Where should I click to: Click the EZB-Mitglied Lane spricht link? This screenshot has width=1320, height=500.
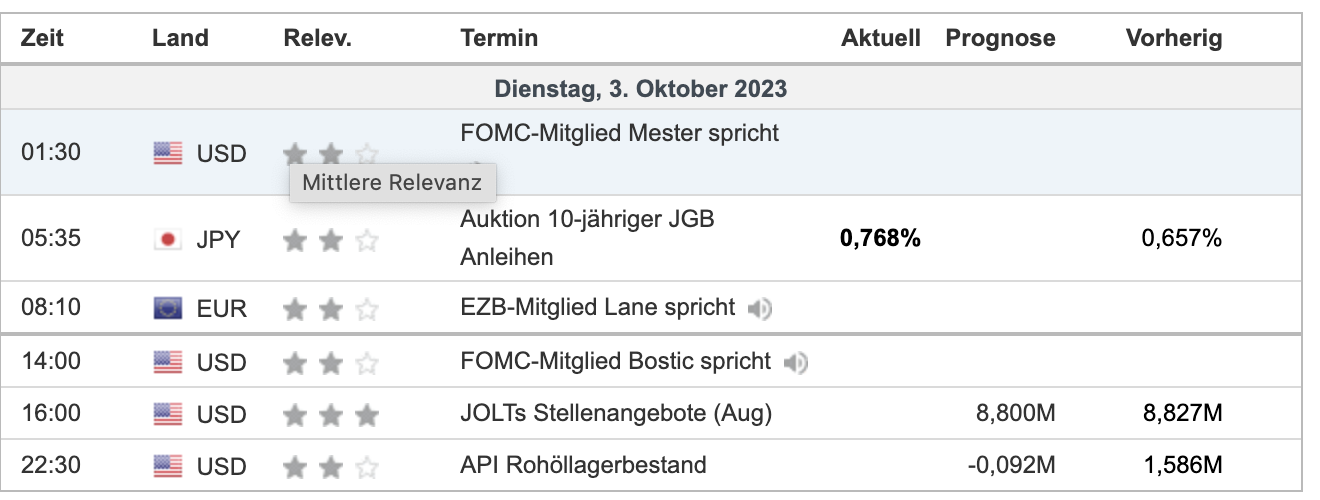tap(597, 307)
